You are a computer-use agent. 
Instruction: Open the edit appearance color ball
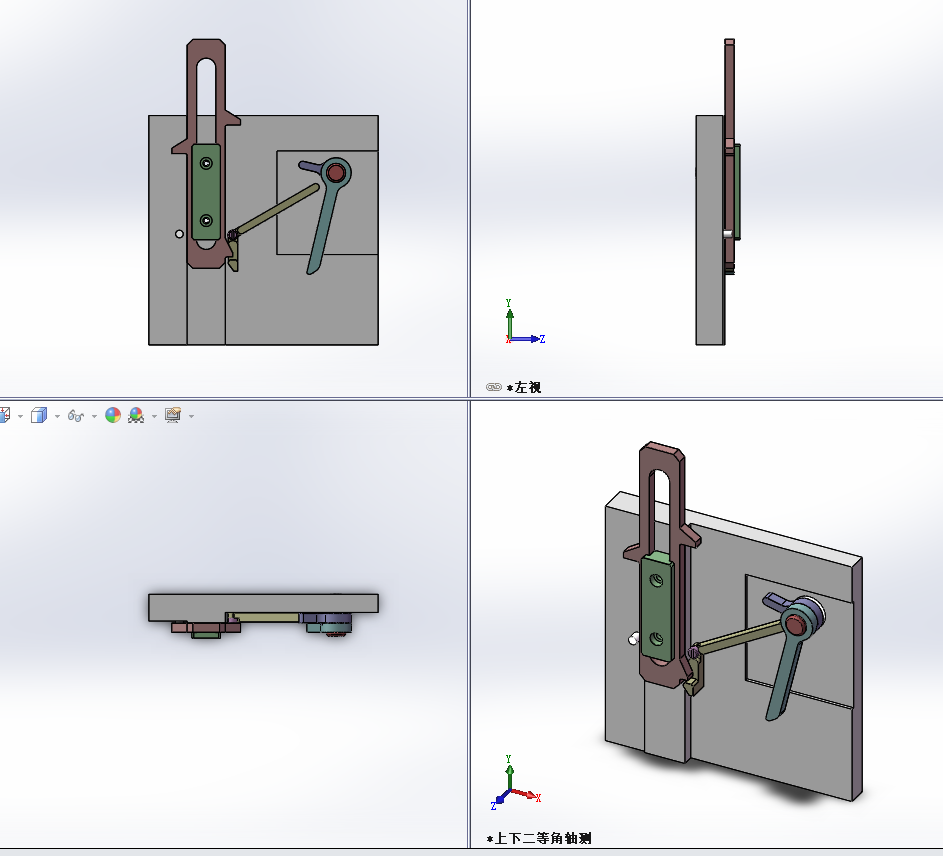pyautogui.click(x=113, y=415)
